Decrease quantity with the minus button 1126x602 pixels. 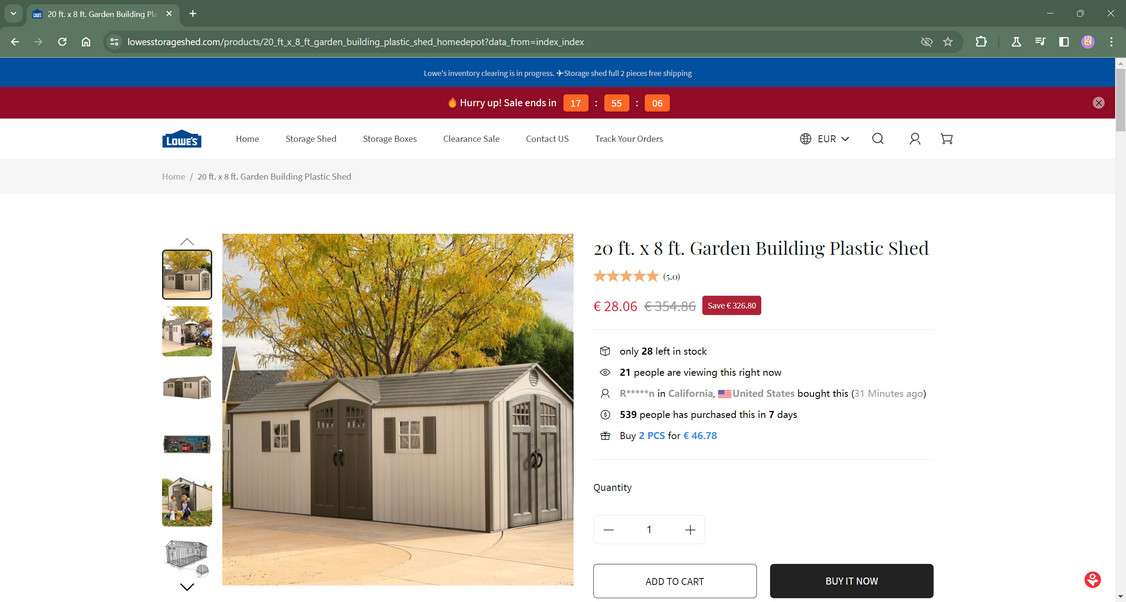608,529
